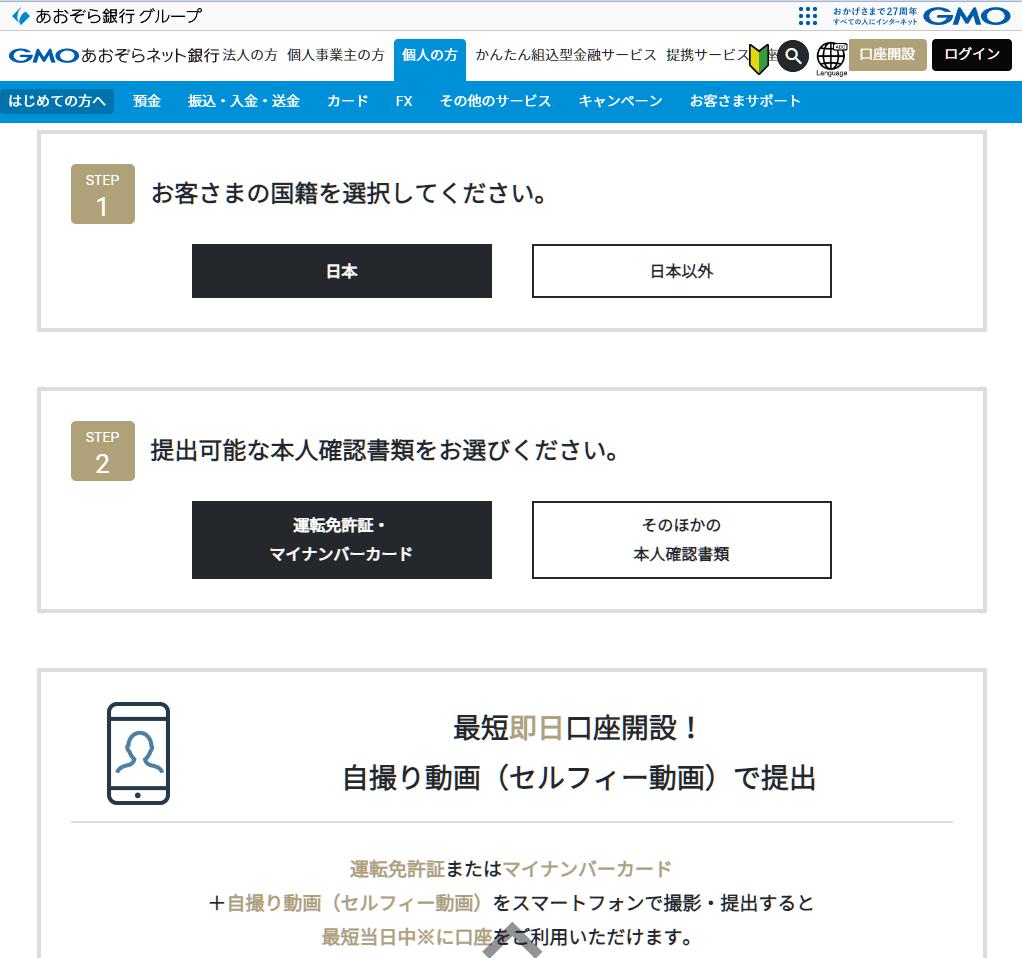Screen dimensions: 1022x958
Task: Choose そのほかの本人確認書類 as your document
Action: [x=682, y=540]
